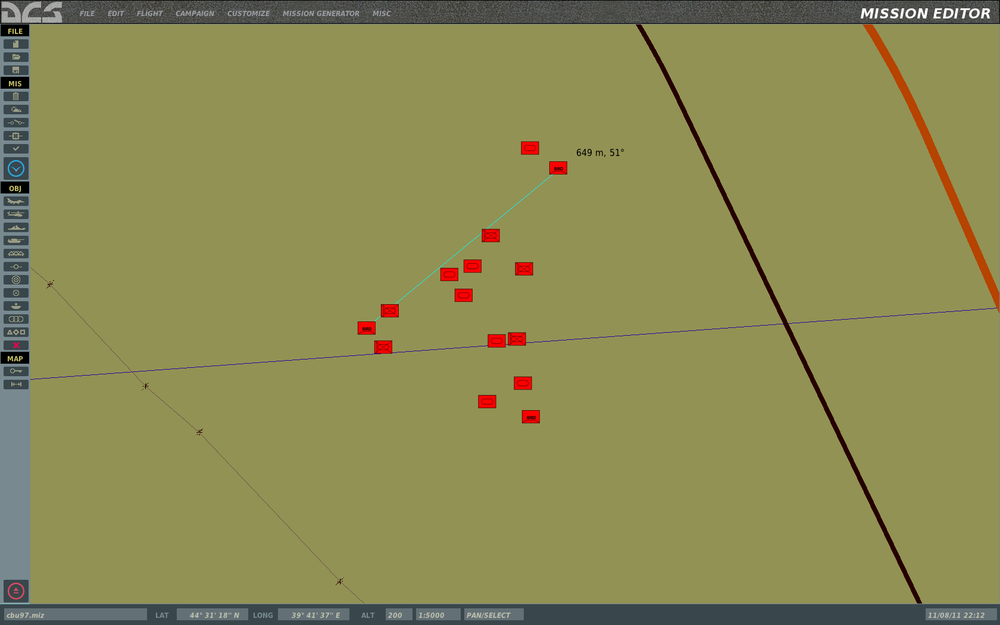Image resolution: width=1000 pixels, height=625 pixels.
Task: Open the CUSTOMIZE menu
Action: click(248, 13)
